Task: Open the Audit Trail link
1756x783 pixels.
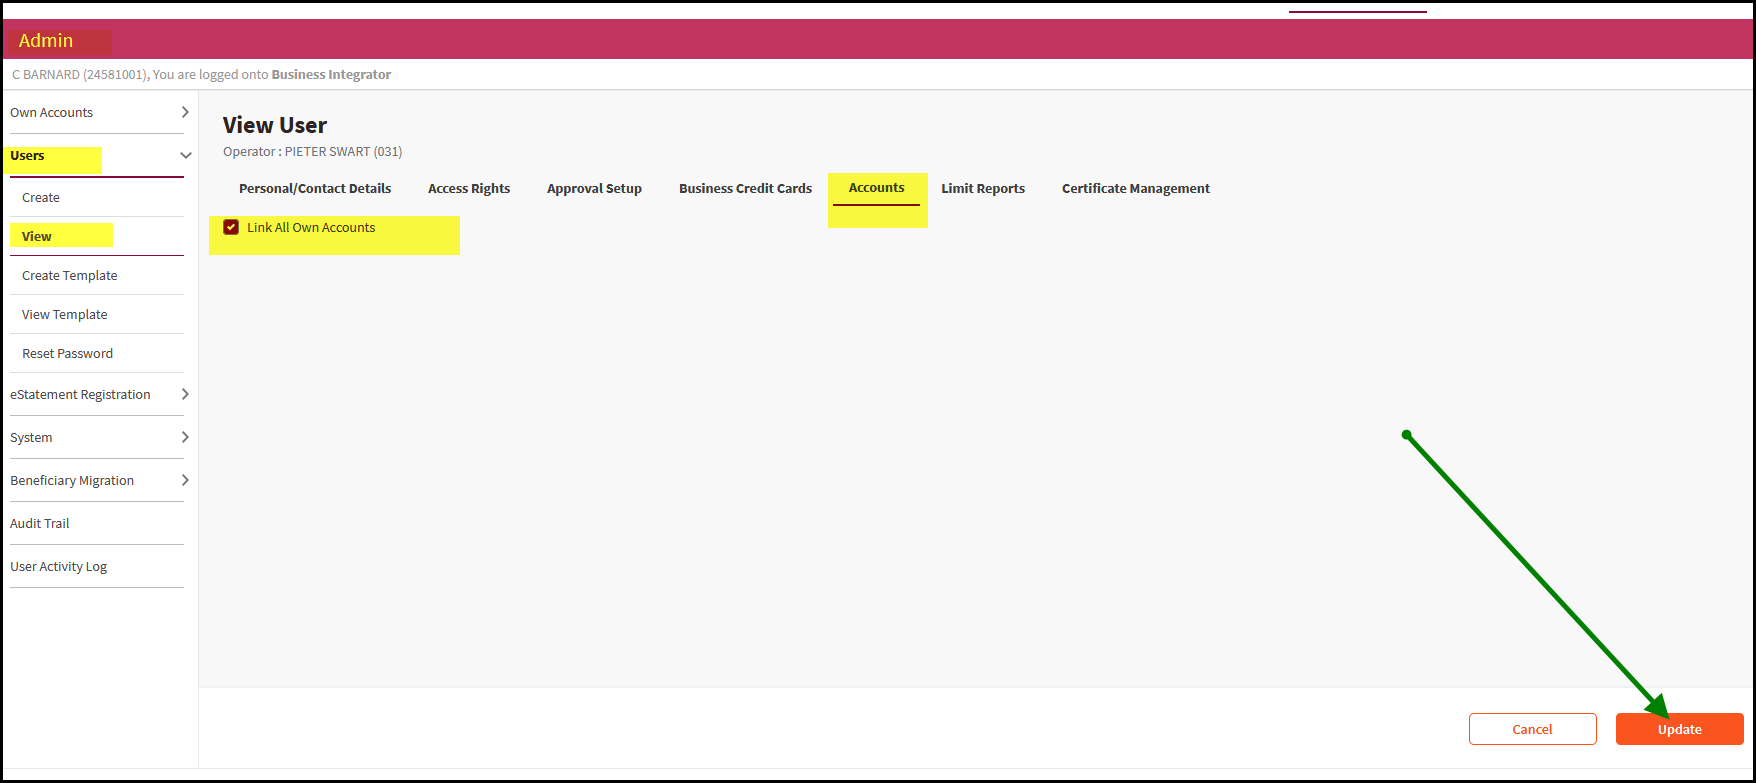Action: click(40, 523)
